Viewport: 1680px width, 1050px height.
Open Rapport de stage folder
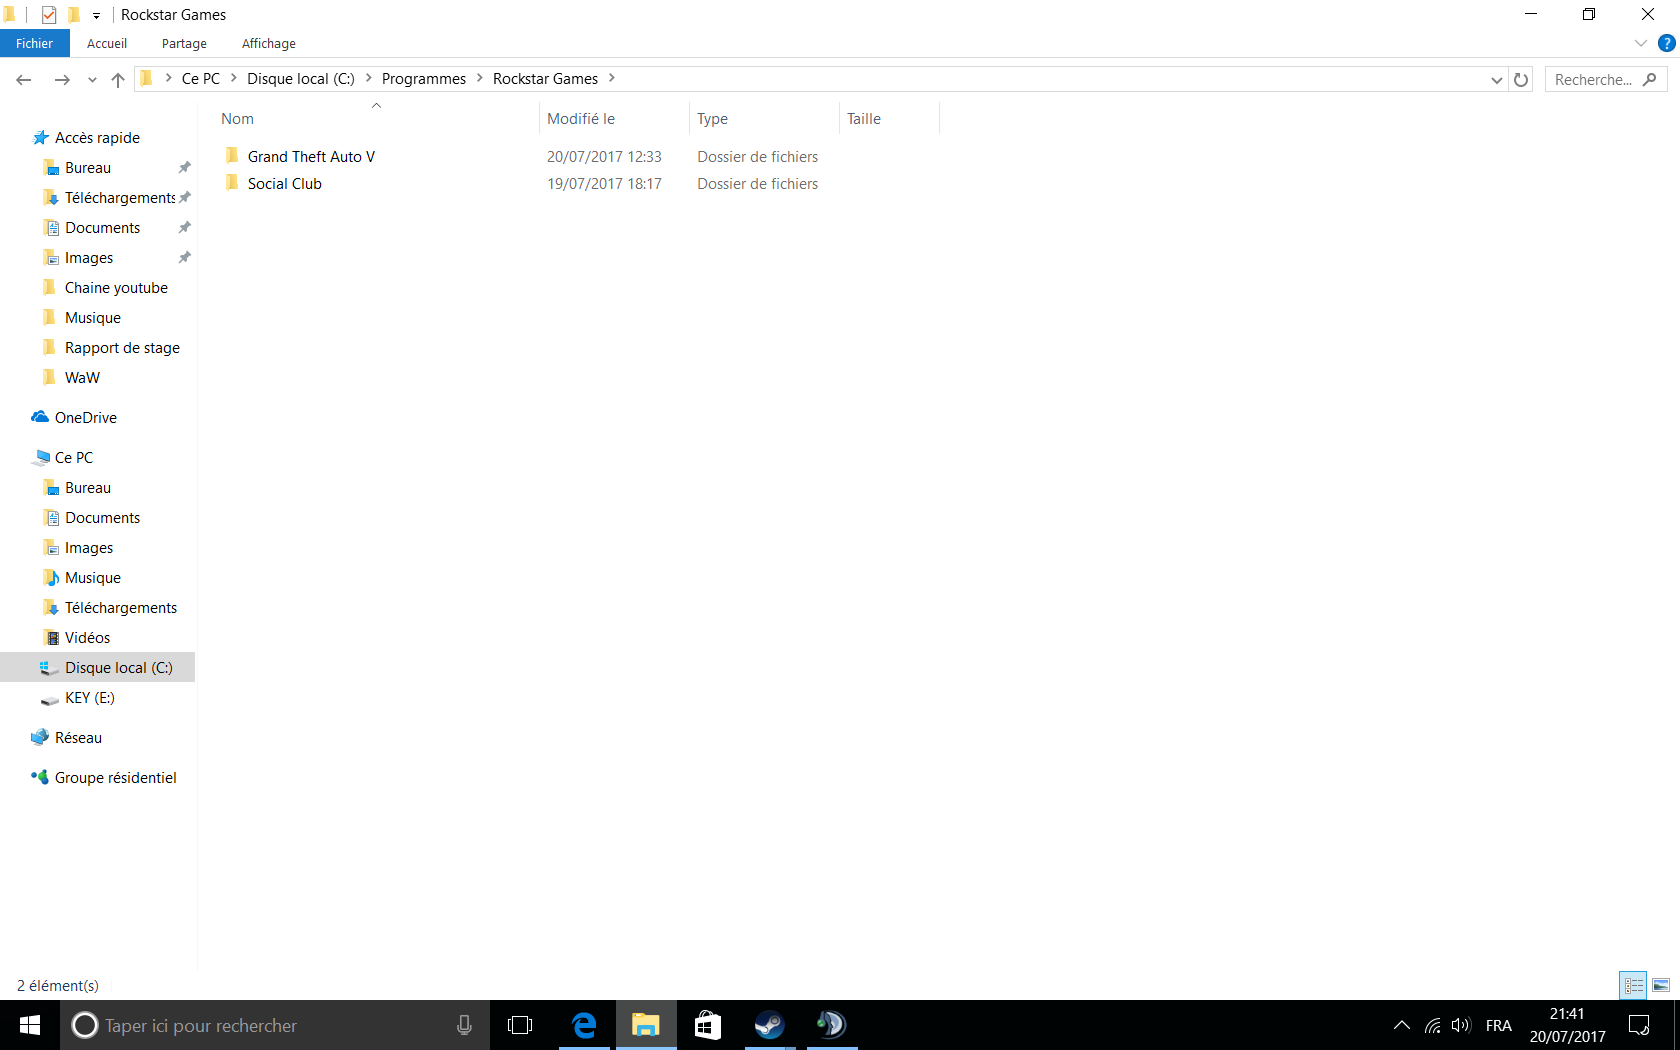(122, 348)
